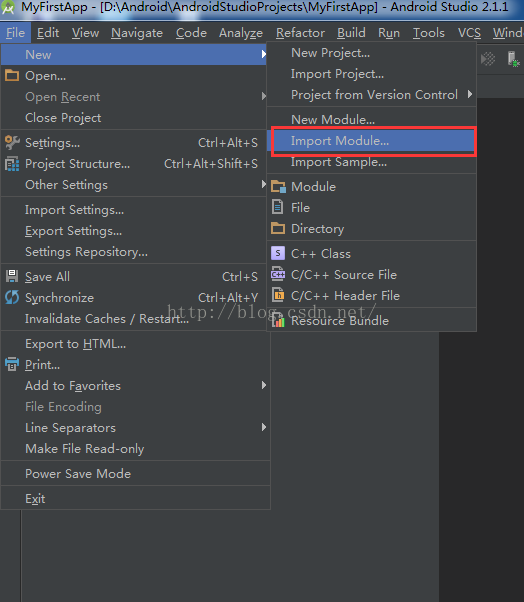The width and height of the screenshot is (524, 602).
Task: Open the Navigate menu
Action: click(137, 33)
